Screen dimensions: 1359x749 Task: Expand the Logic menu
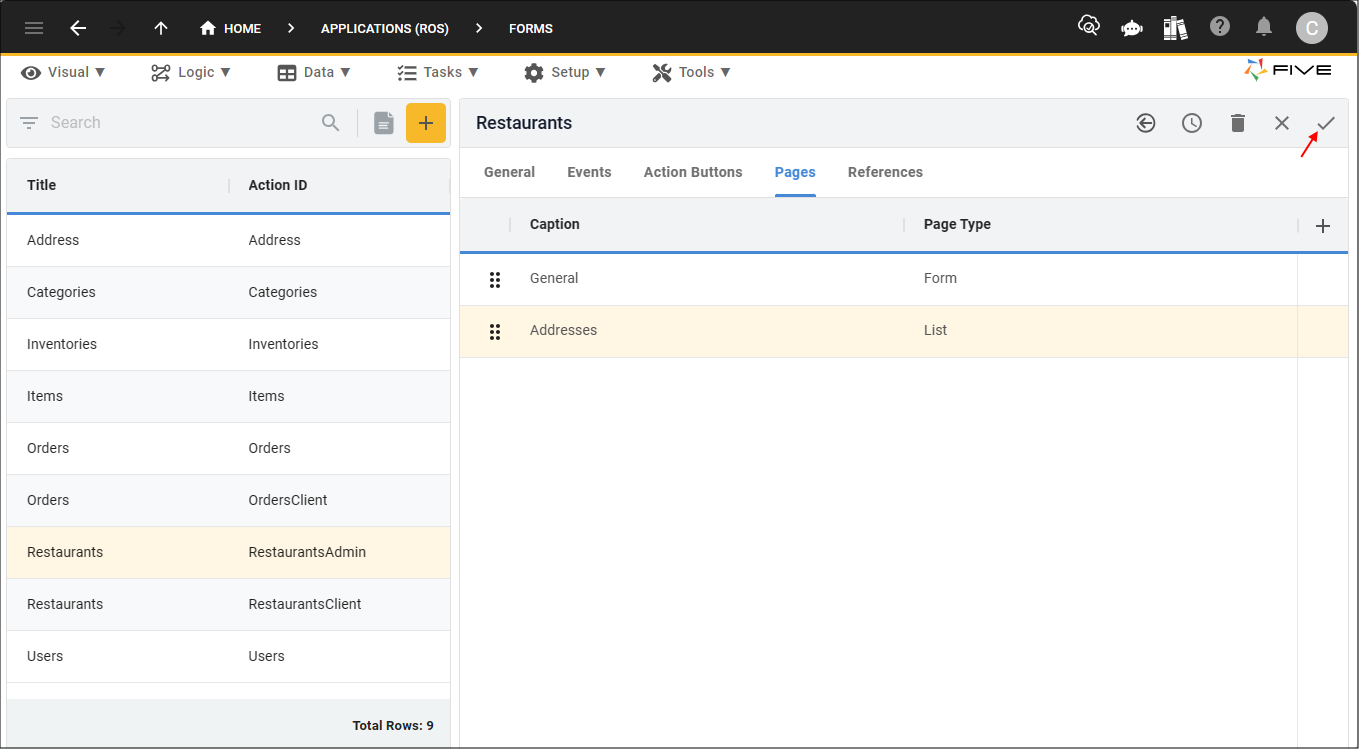tap(191, 72)
